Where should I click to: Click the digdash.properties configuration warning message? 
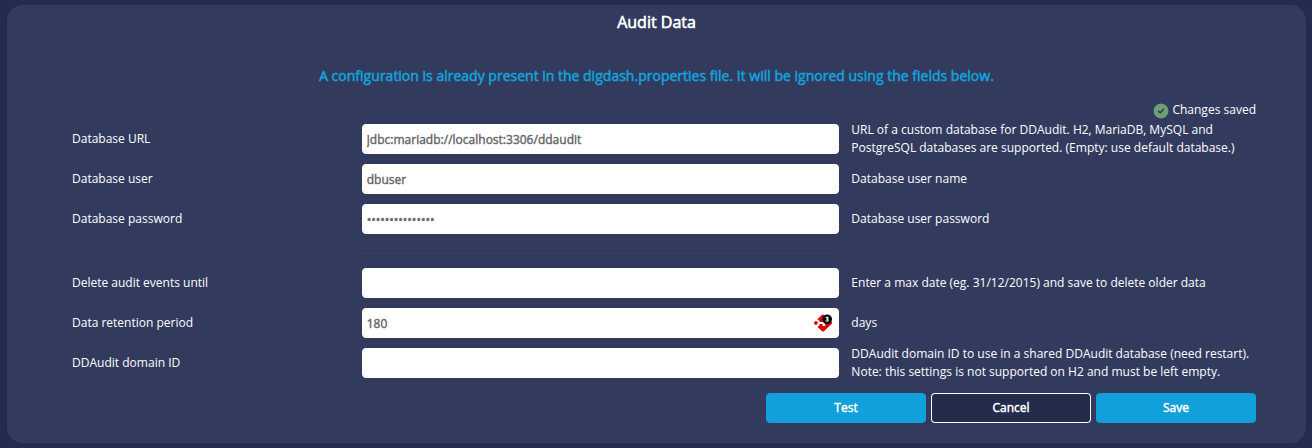coord(656,76)
